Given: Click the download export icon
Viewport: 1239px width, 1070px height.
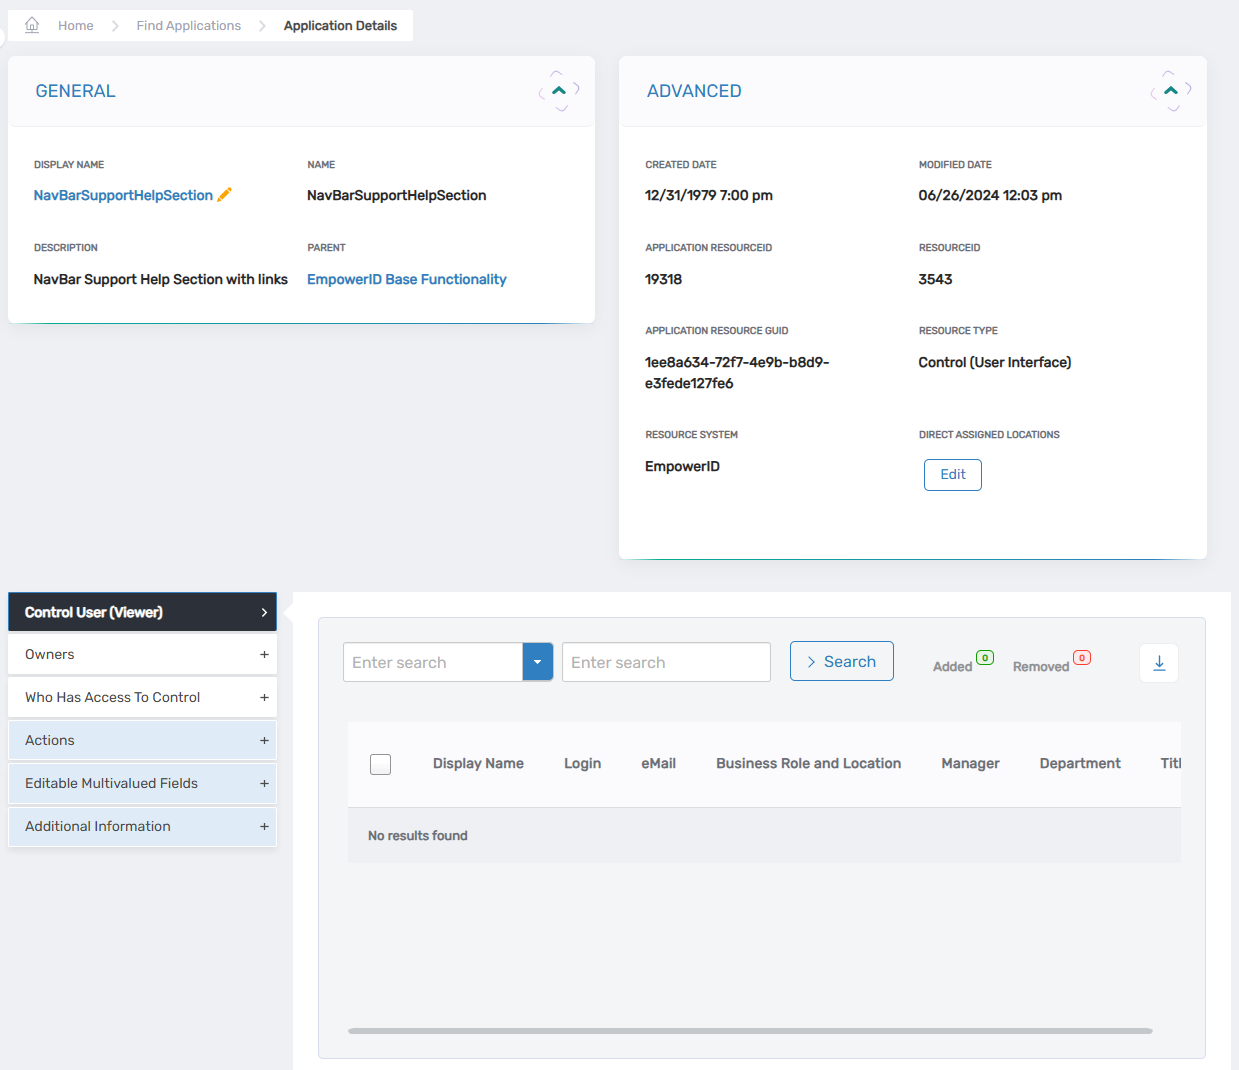Looking at the screenshot, I should (x=1159, y=663).
